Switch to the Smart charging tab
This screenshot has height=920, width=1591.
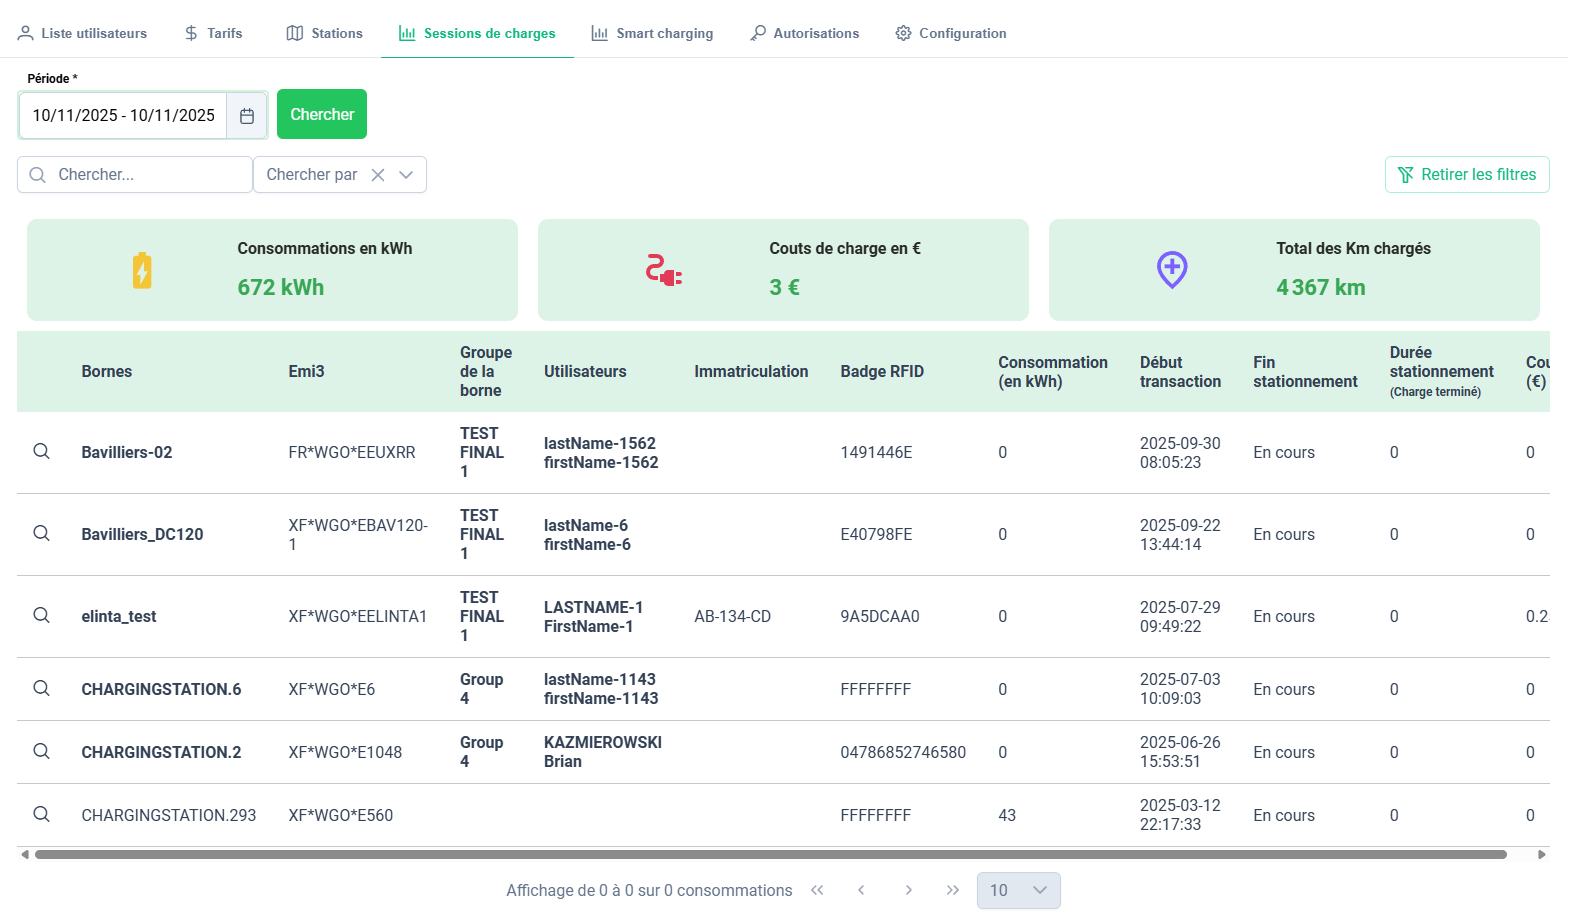click(x=652, y=33)
